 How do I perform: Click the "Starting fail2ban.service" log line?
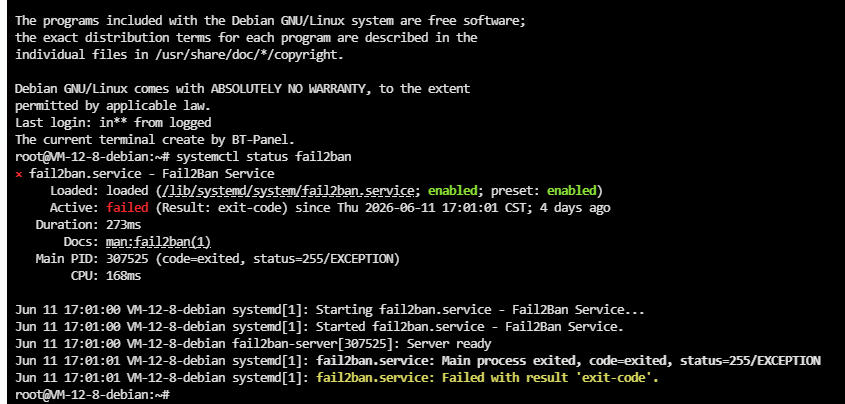[x=330, y=310]
